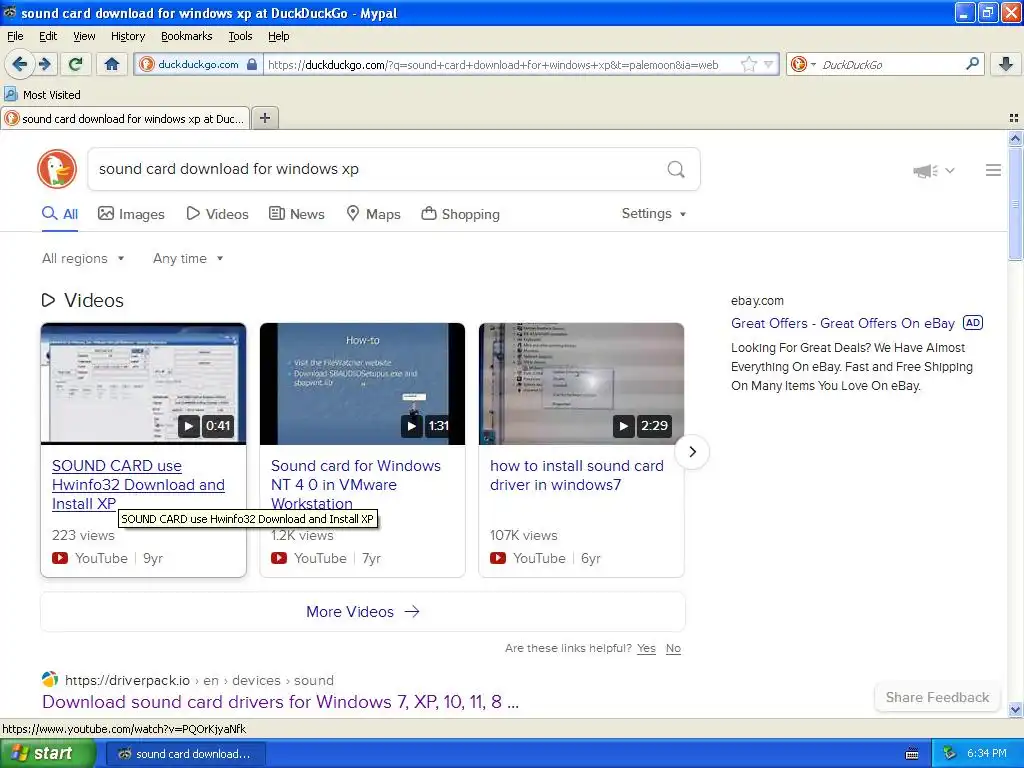Screen dimensions: 1024x768
Task: Open the History menu
Action: coord(128,36)
